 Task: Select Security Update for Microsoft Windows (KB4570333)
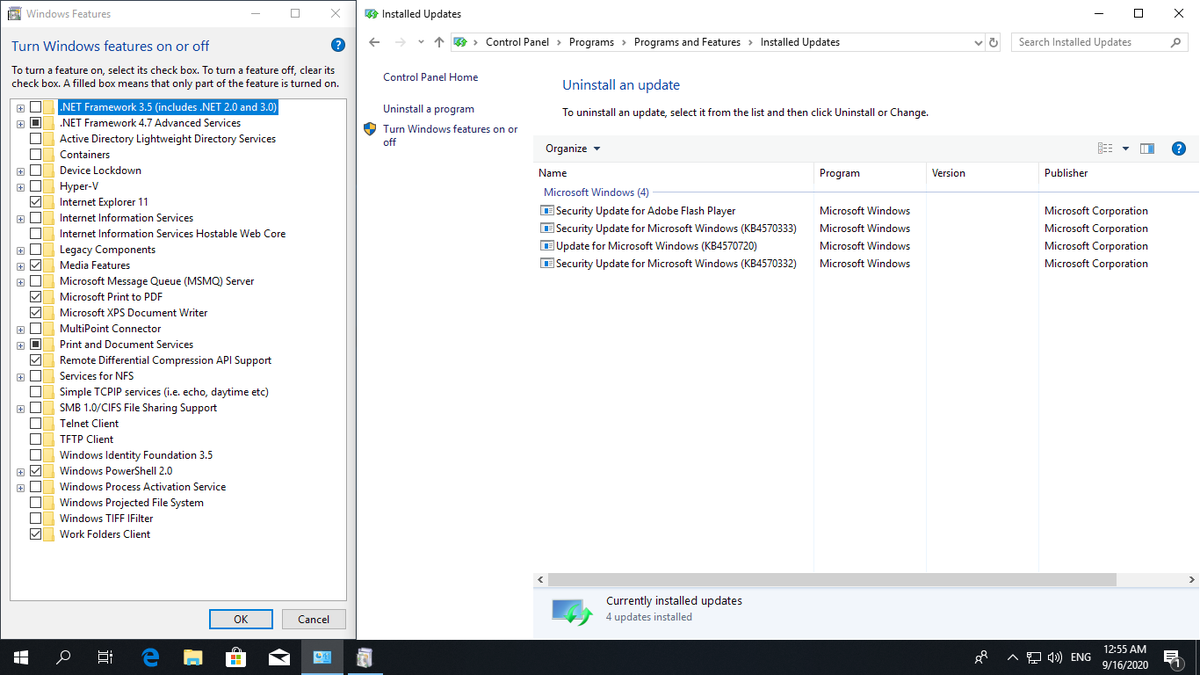click(x=676, y=229)
